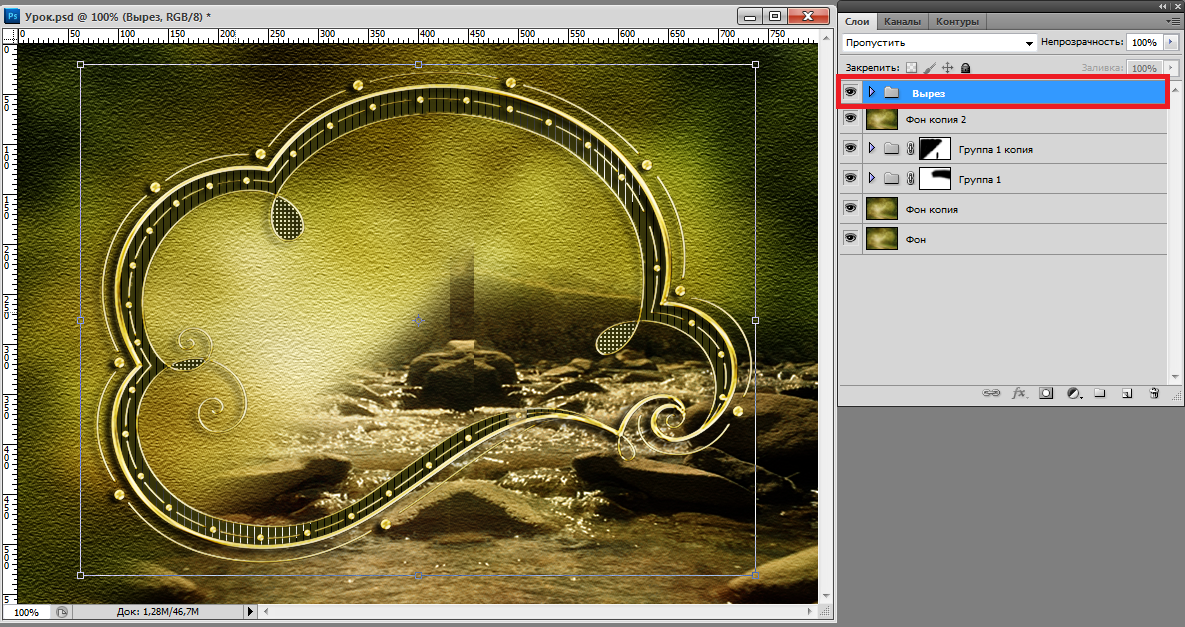Click the transform box center crosshair
1185x627 pixels.
(418, 320)
